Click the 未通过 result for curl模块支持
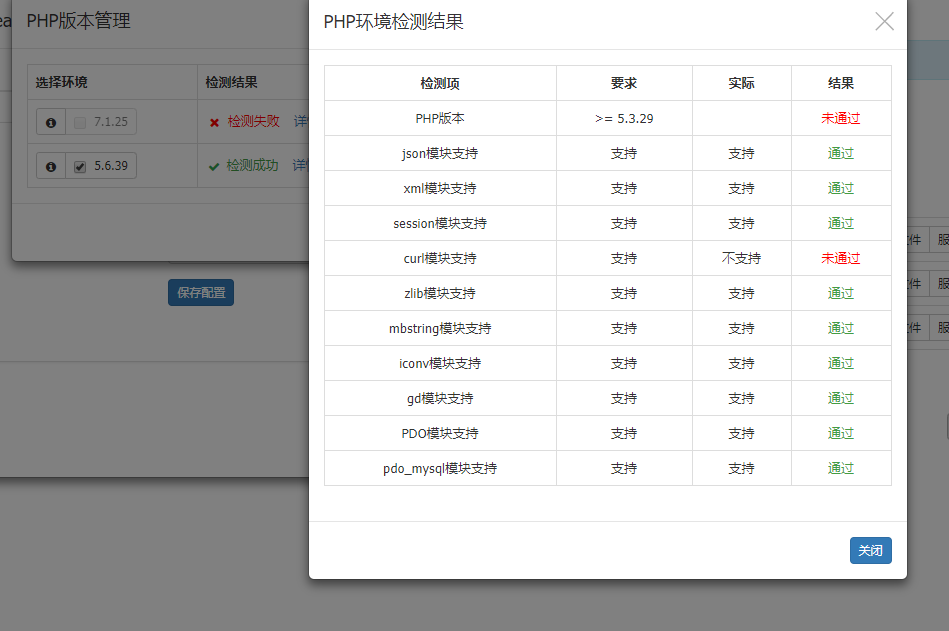949x631 pixels. click(840, 258)
